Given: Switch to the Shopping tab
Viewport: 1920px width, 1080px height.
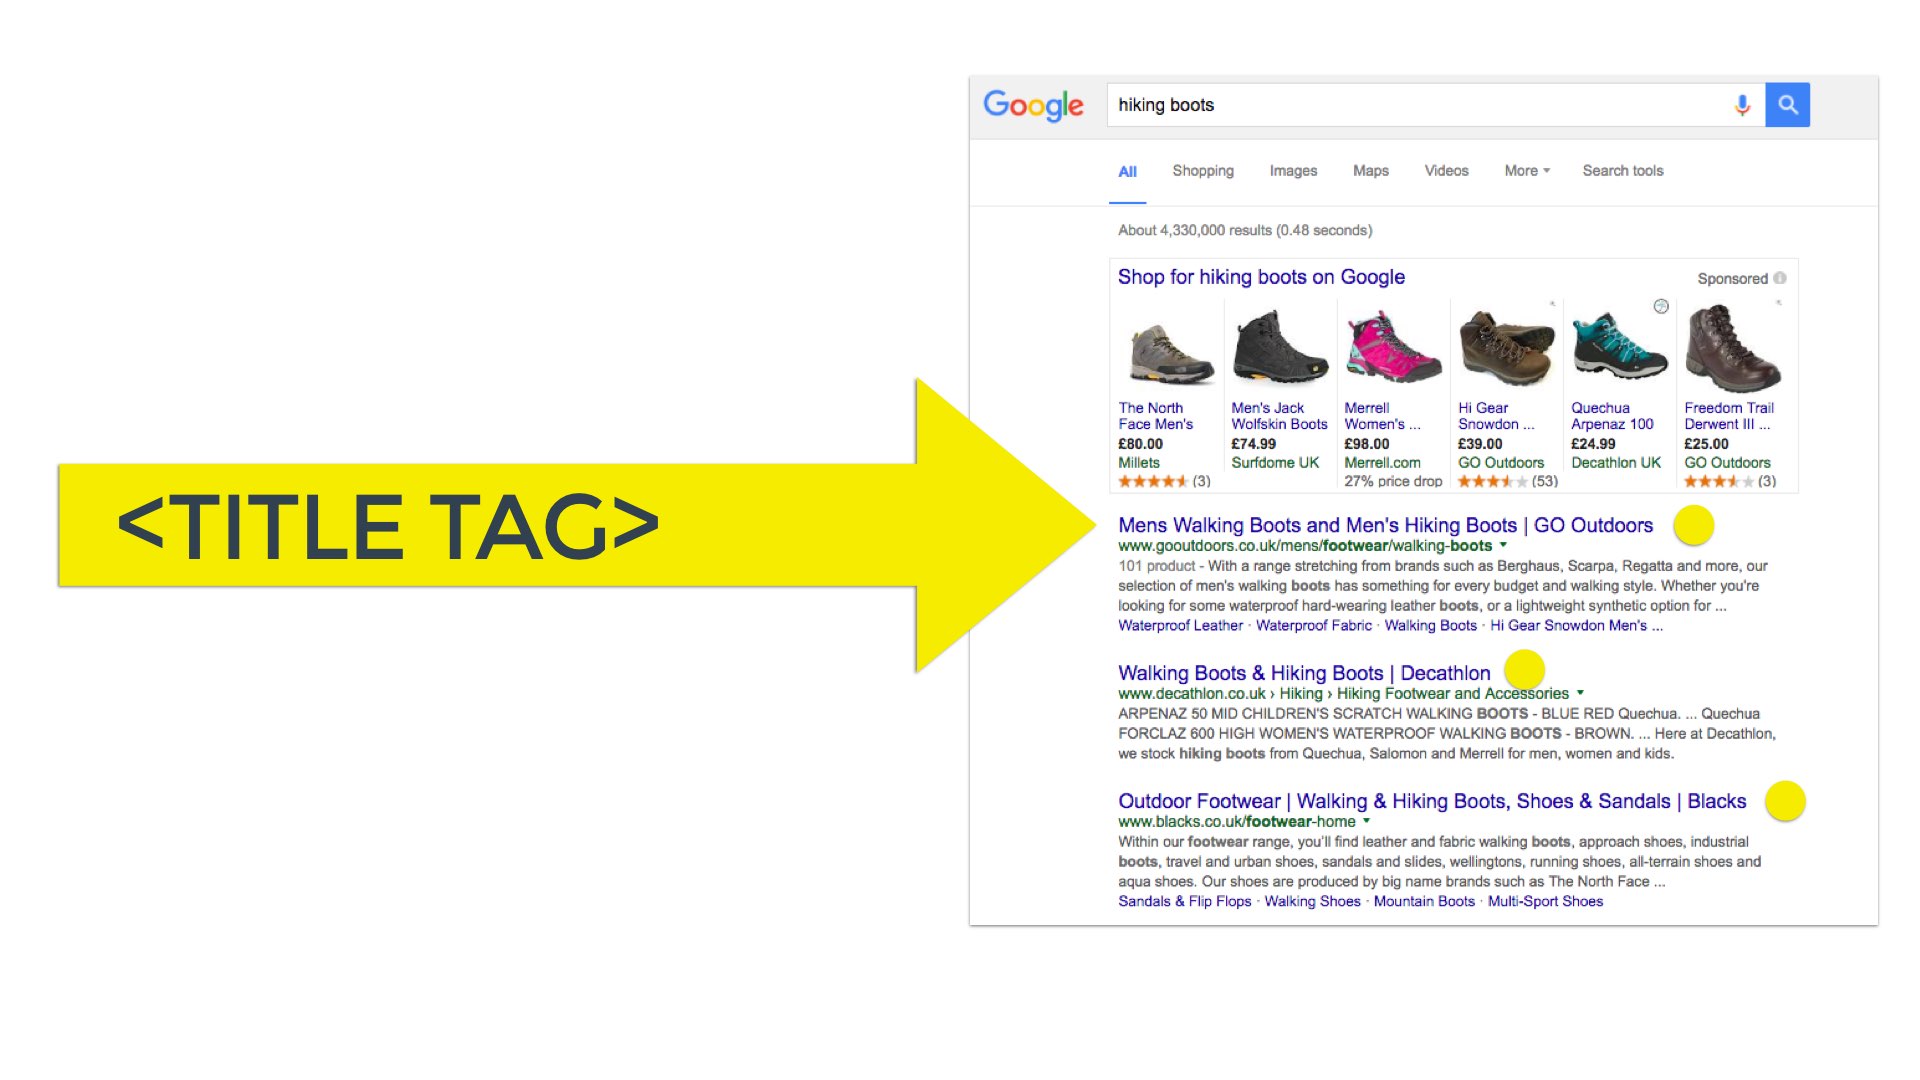Looking at the screenshot, I should click(x=1203, y=171).
